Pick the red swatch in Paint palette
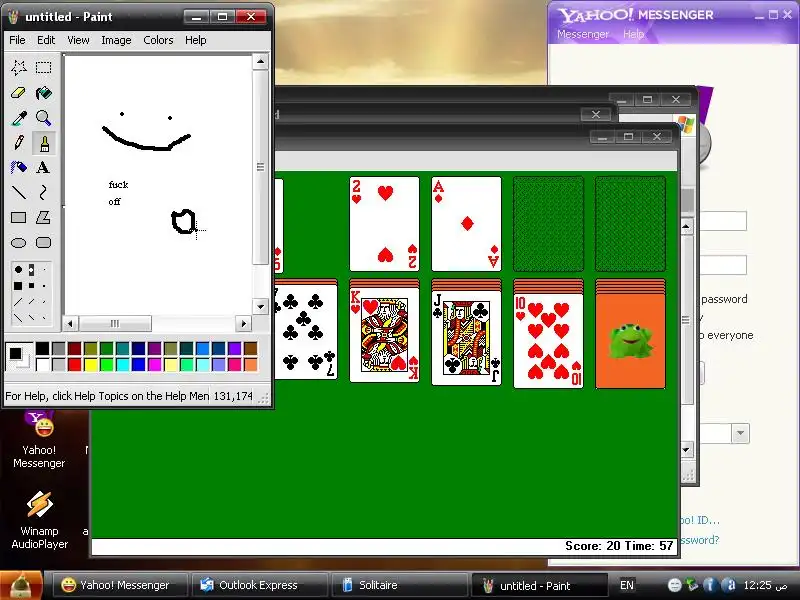This screenshot has width=800, height=600. coord(74,364)
